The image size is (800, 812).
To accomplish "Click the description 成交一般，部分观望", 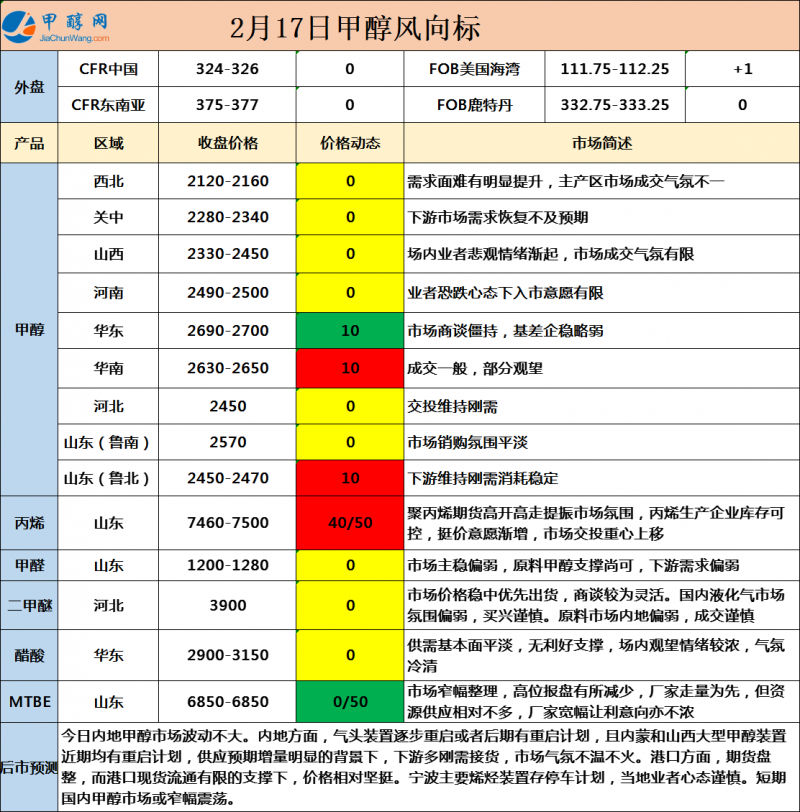I will [x=475, y=369].
